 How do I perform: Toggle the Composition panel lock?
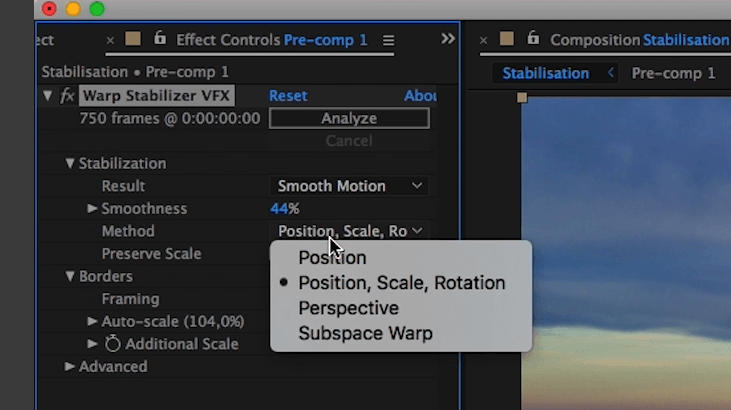pos(533,38)
